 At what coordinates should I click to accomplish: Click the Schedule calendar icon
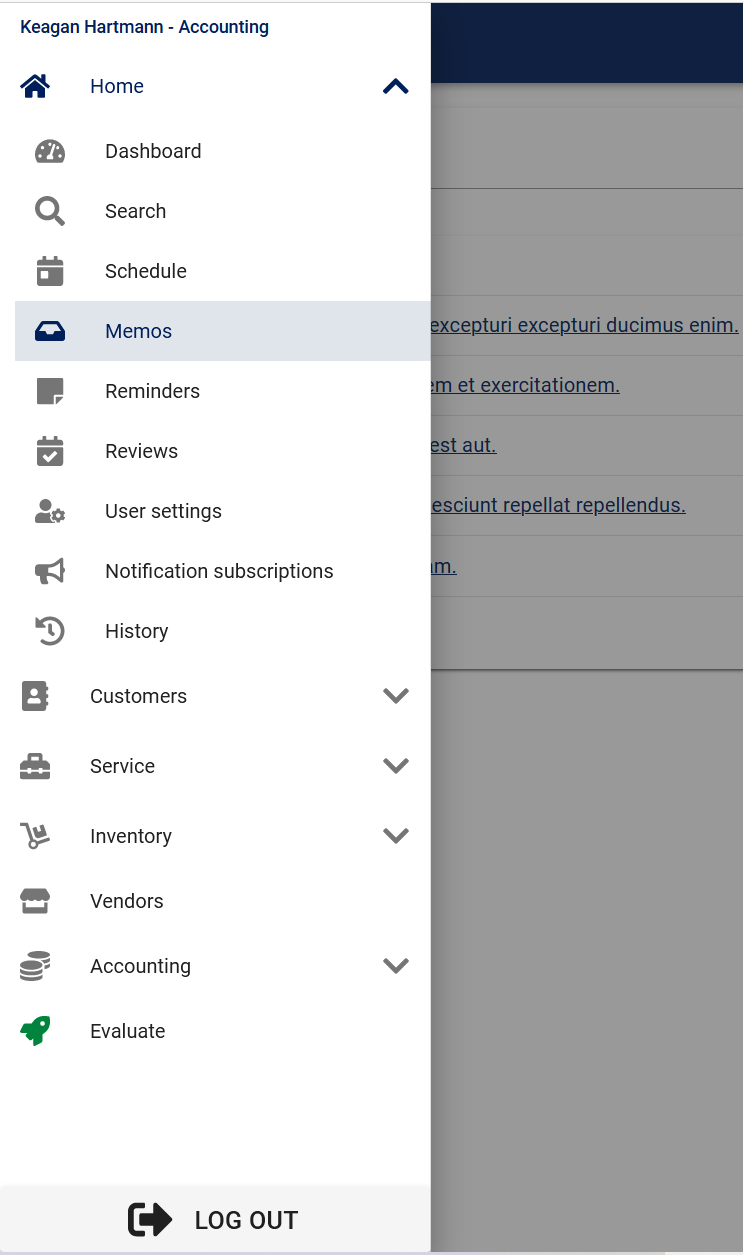coord(50,271)
